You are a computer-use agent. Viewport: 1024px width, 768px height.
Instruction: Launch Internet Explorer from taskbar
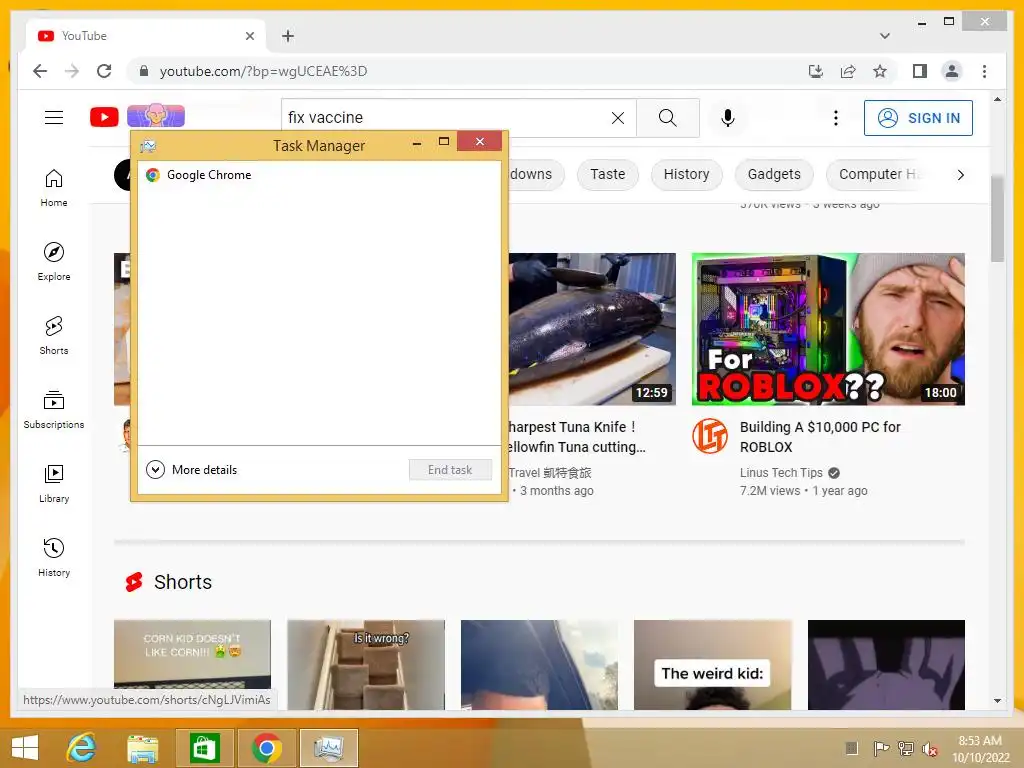point(81,748)
